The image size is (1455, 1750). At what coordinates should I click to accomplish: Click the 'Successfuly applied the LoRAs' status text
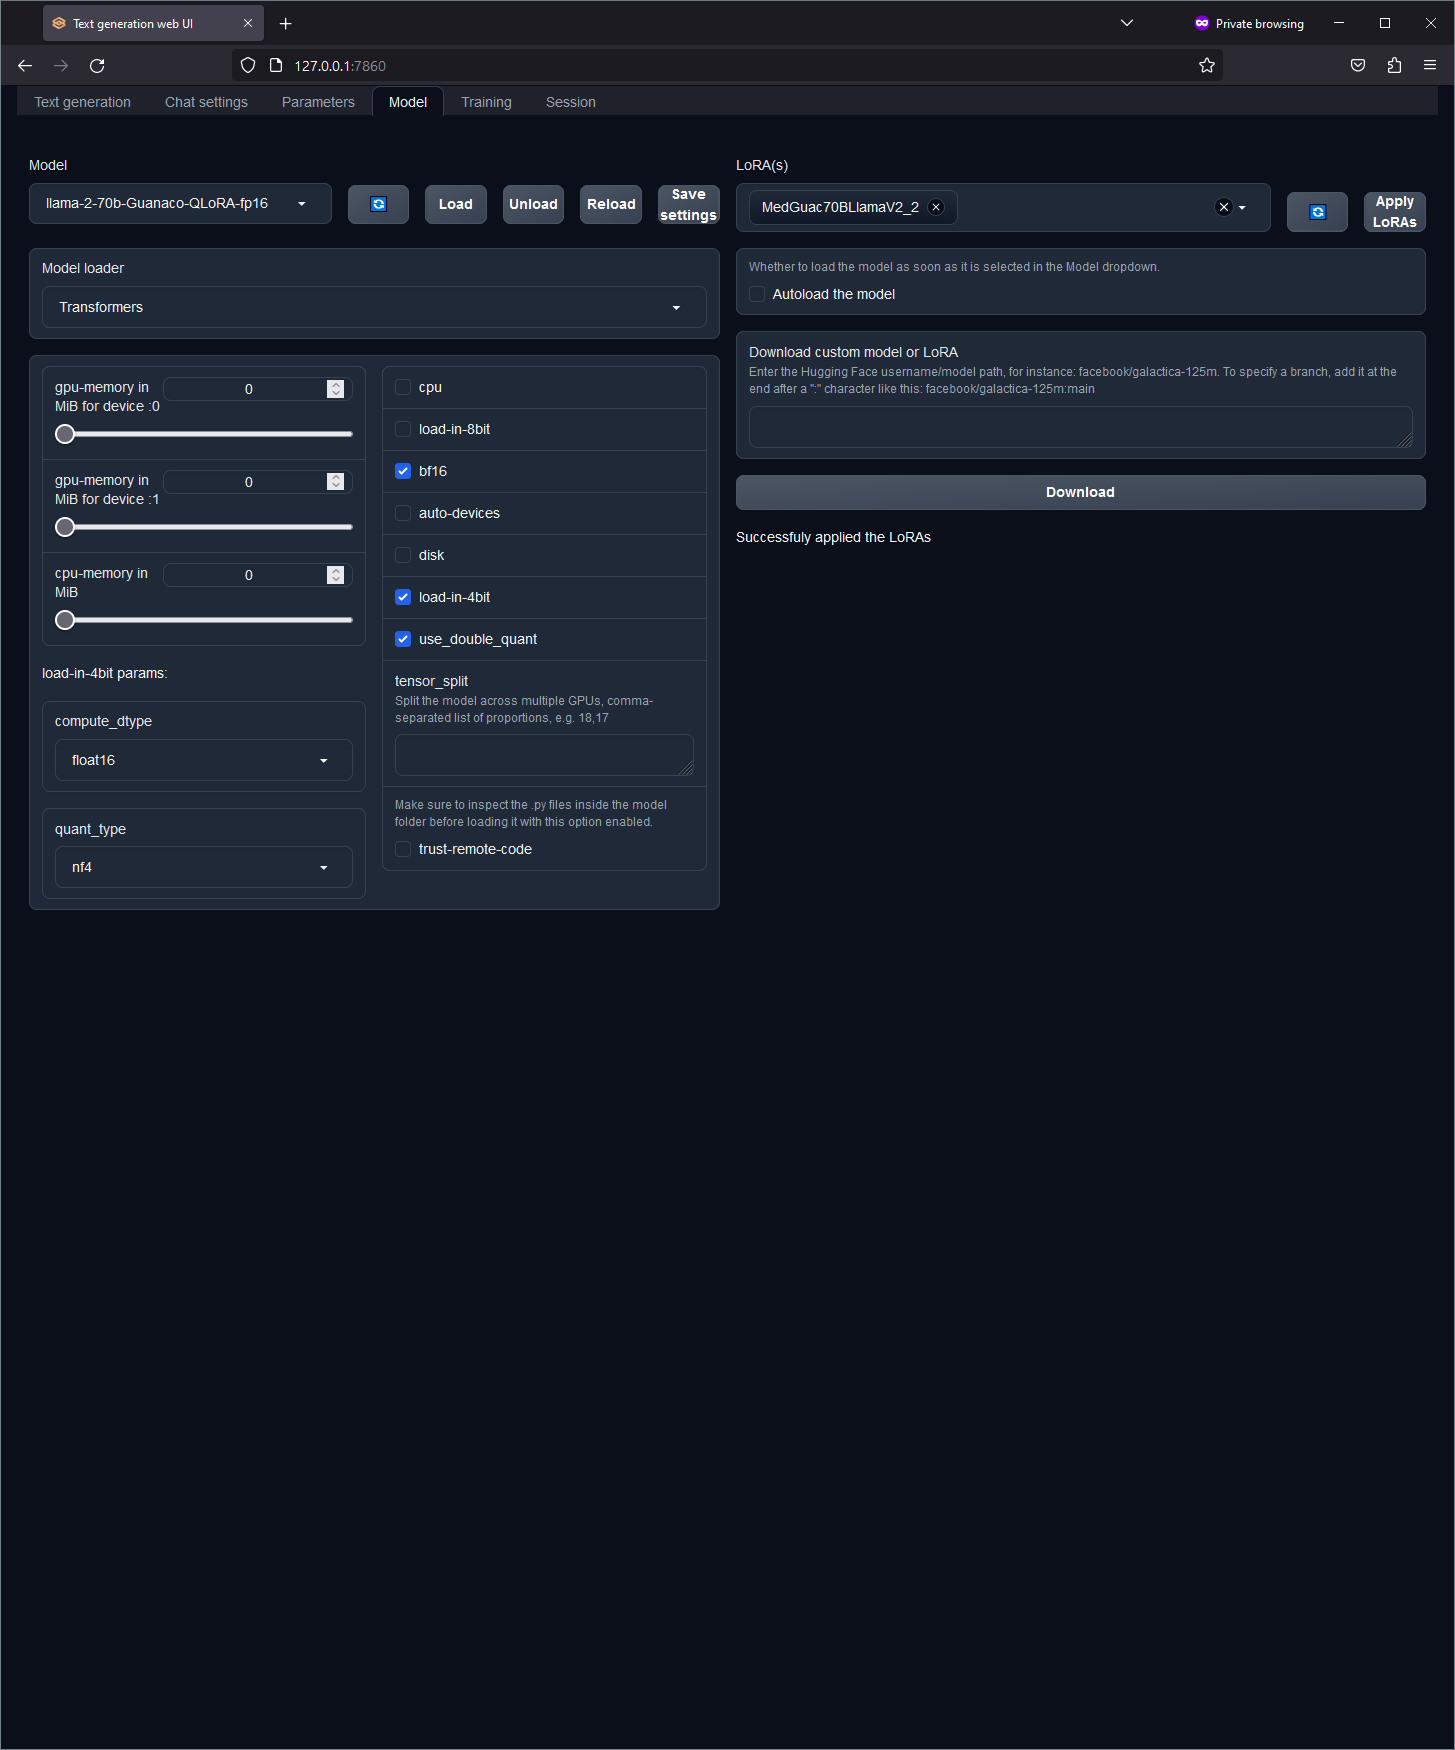coord(833,537)
